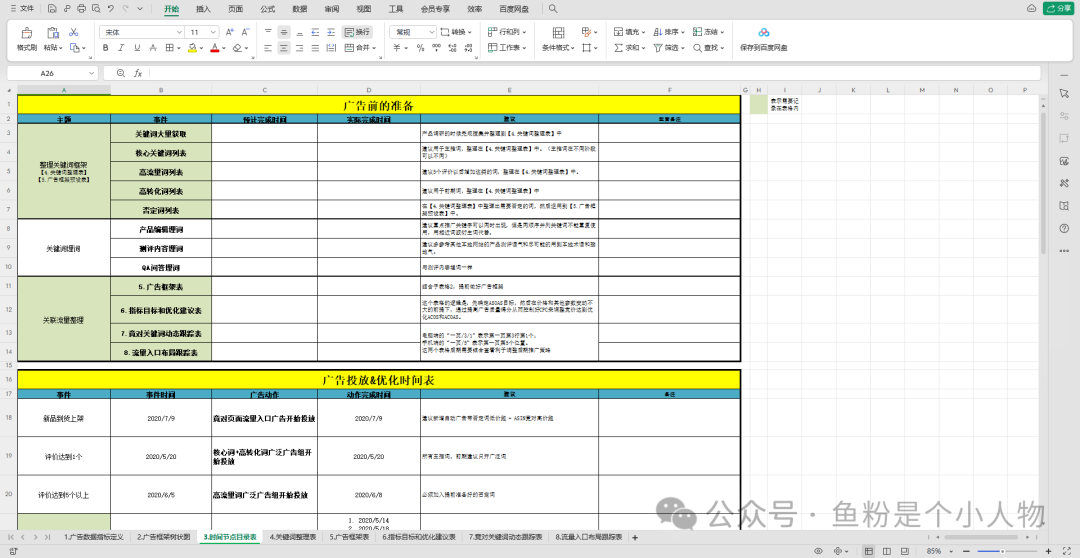1080x558 pixels.
Task: Click the fill color yellow swatch
Action: click(192, 48)
